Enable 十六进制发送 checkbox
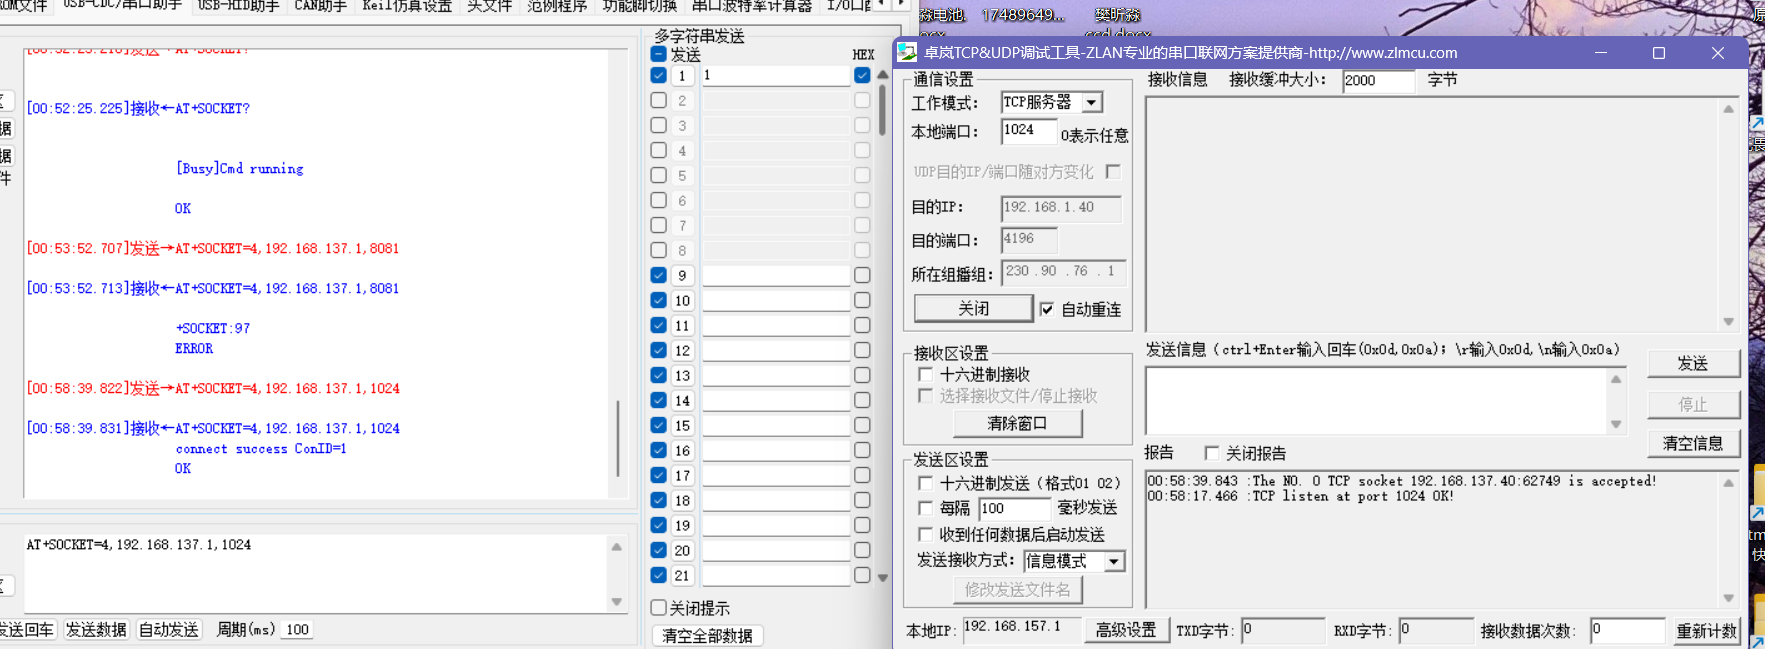1765x649 pixels. coord(925,483)
